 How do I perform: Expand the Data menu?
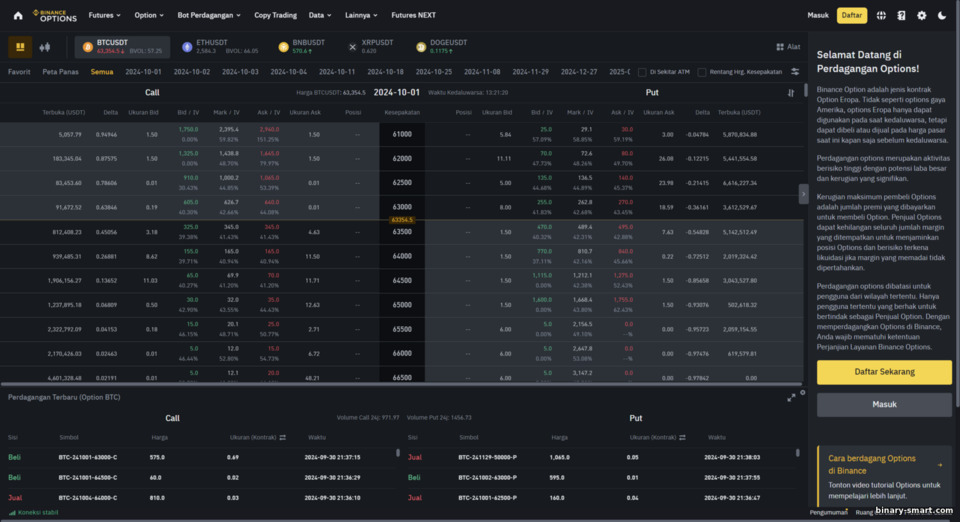point(320,15)
